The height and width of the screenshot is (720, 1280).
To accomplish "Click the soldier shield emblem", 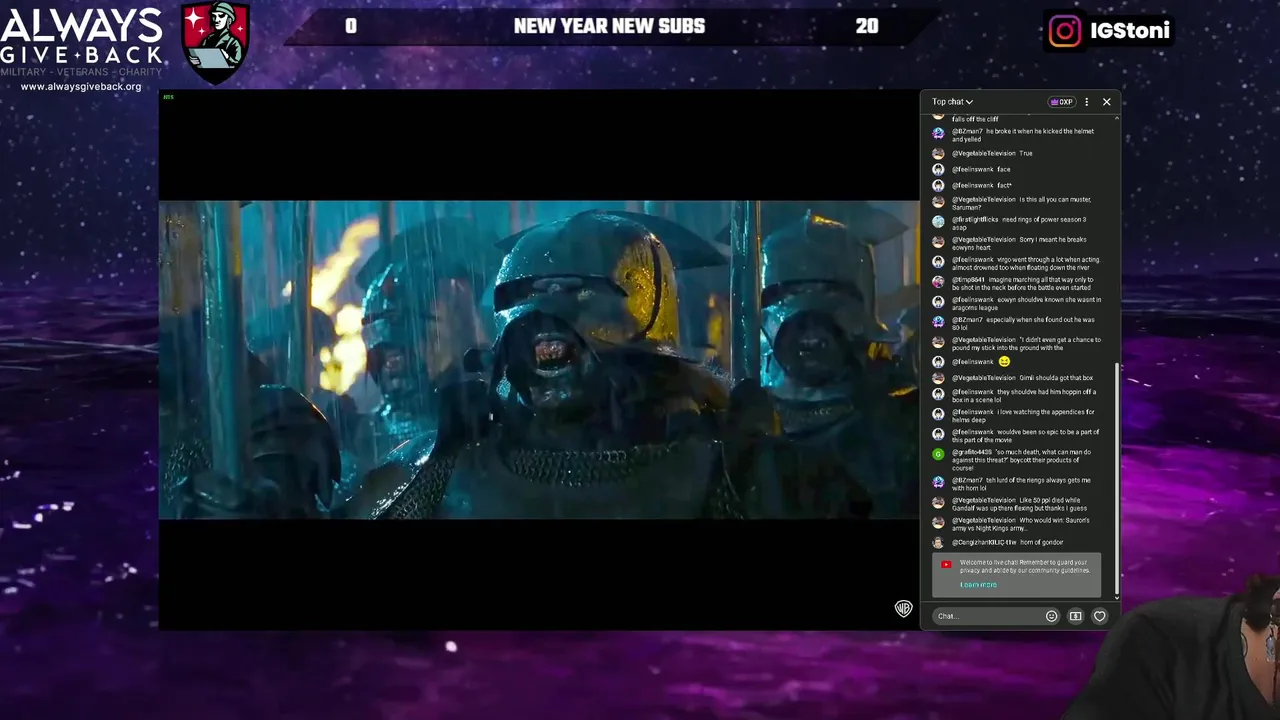I will pyautogui.click(x=215, y=42).
